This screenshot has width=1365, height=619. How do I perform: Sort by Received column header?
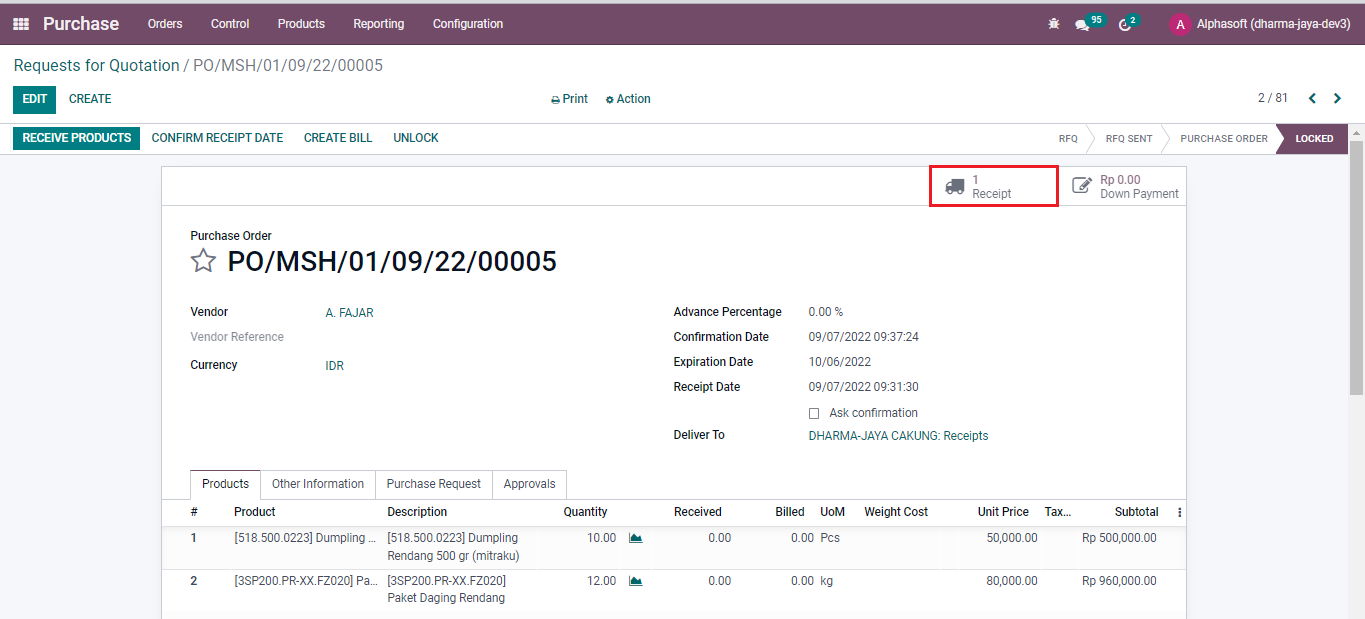click(x=697, y=512)
